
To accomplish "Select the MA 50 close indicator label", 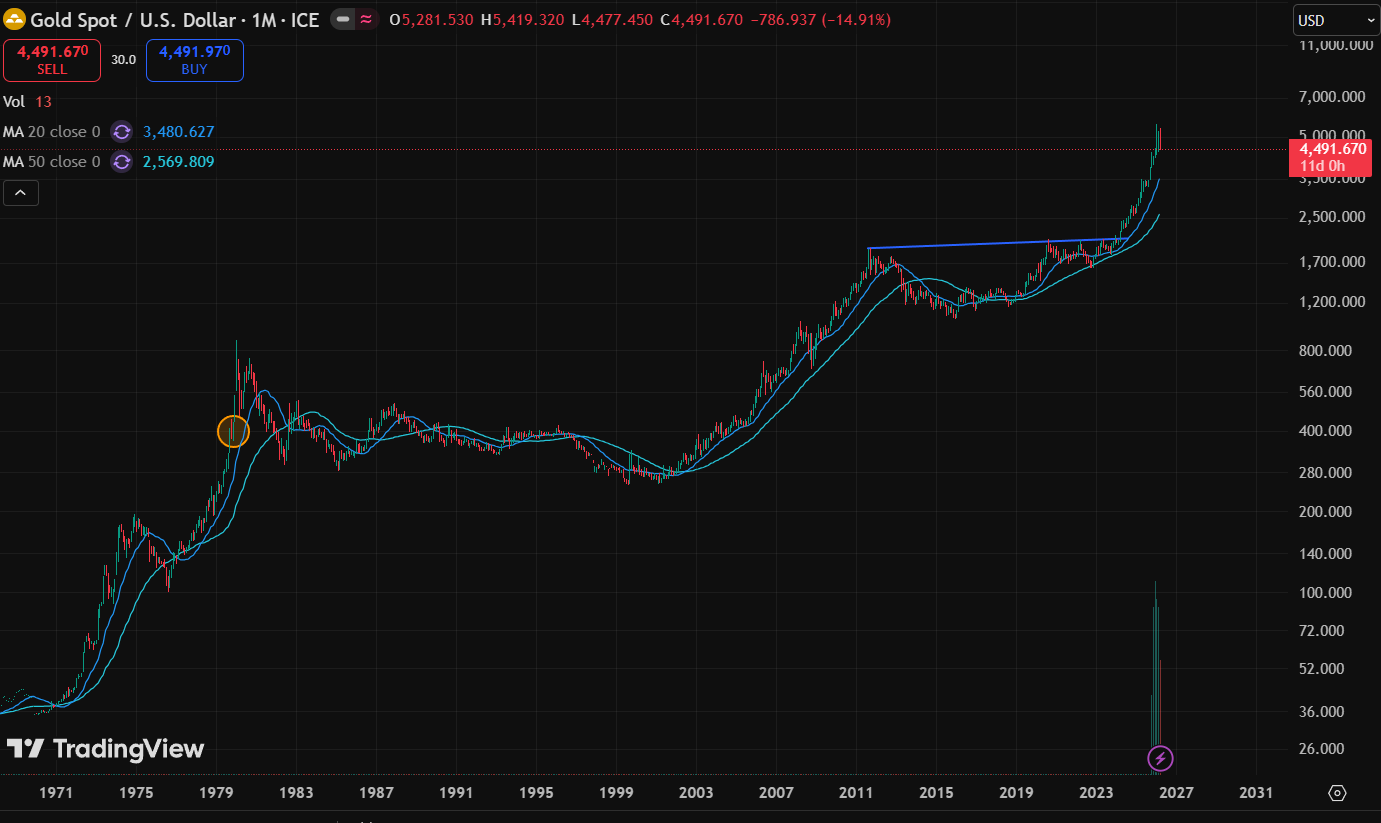I will (51, 162).
